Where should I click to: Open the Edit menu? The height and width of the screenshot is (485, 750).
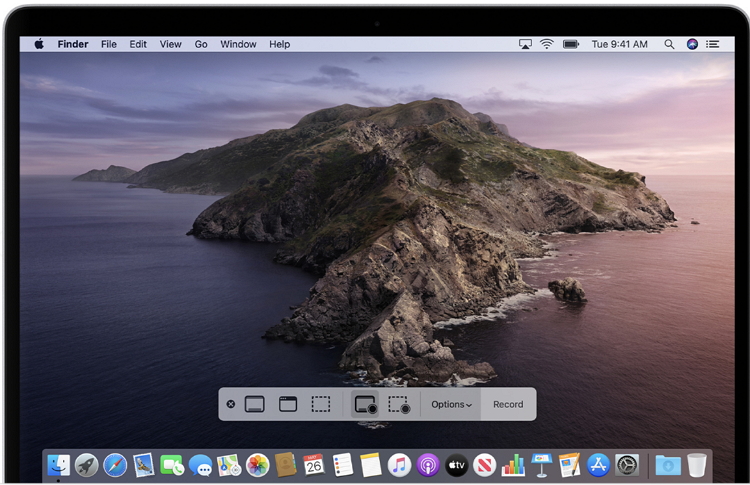point(138,44)
